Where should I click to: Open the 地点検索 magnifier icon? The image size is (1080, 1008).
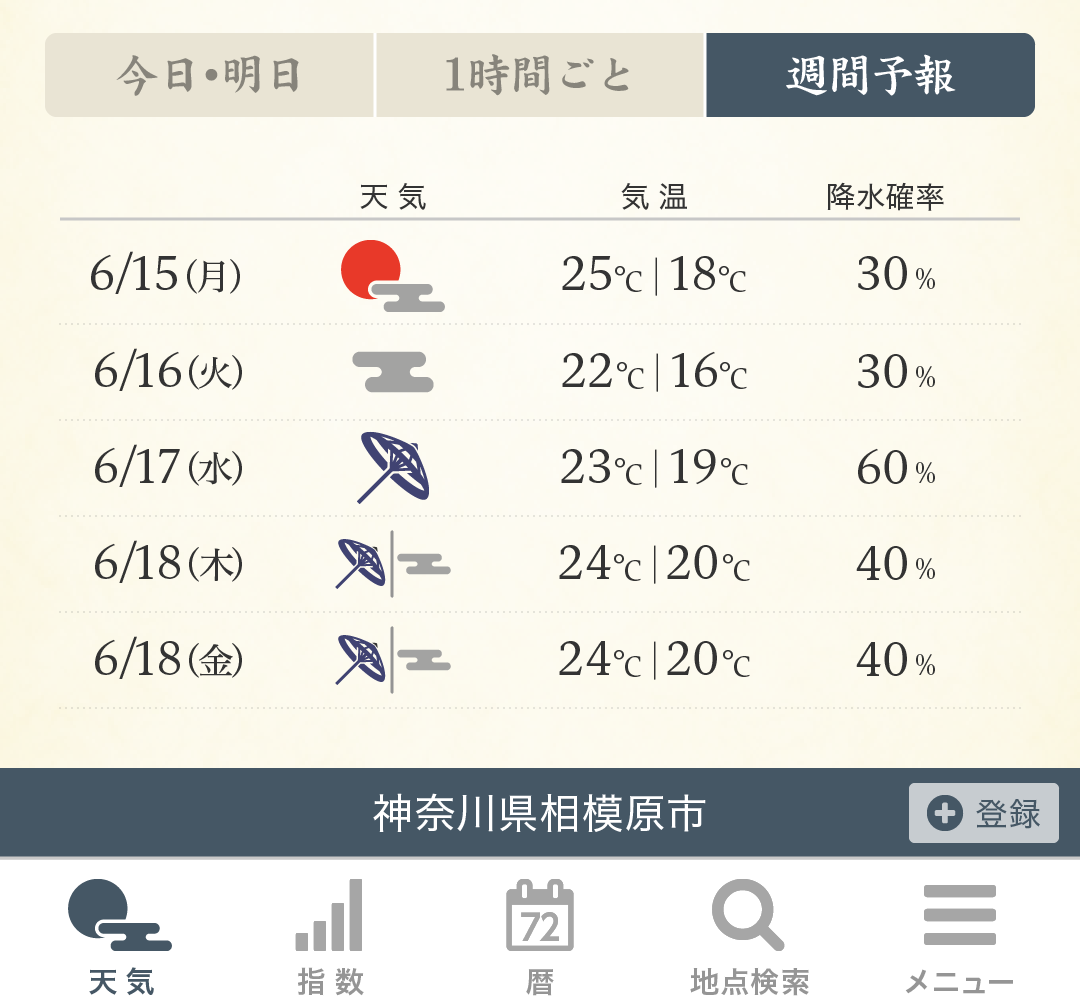pos(748,916)
